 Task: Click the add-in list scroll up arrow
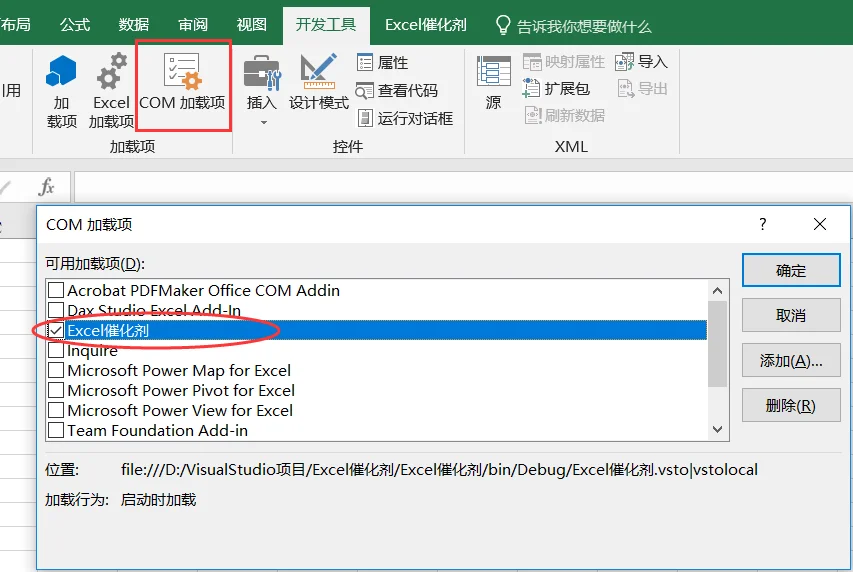(718, 291)
